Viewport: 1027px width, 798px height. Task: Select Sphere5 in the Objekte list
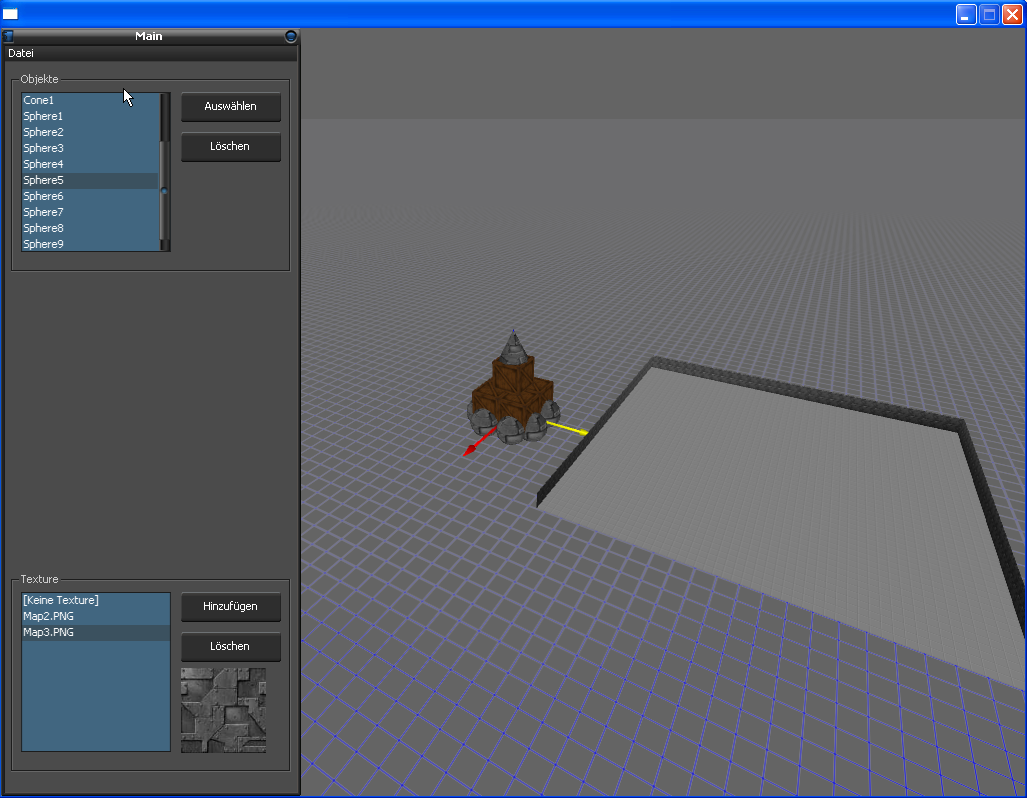[x=90, y=180]
